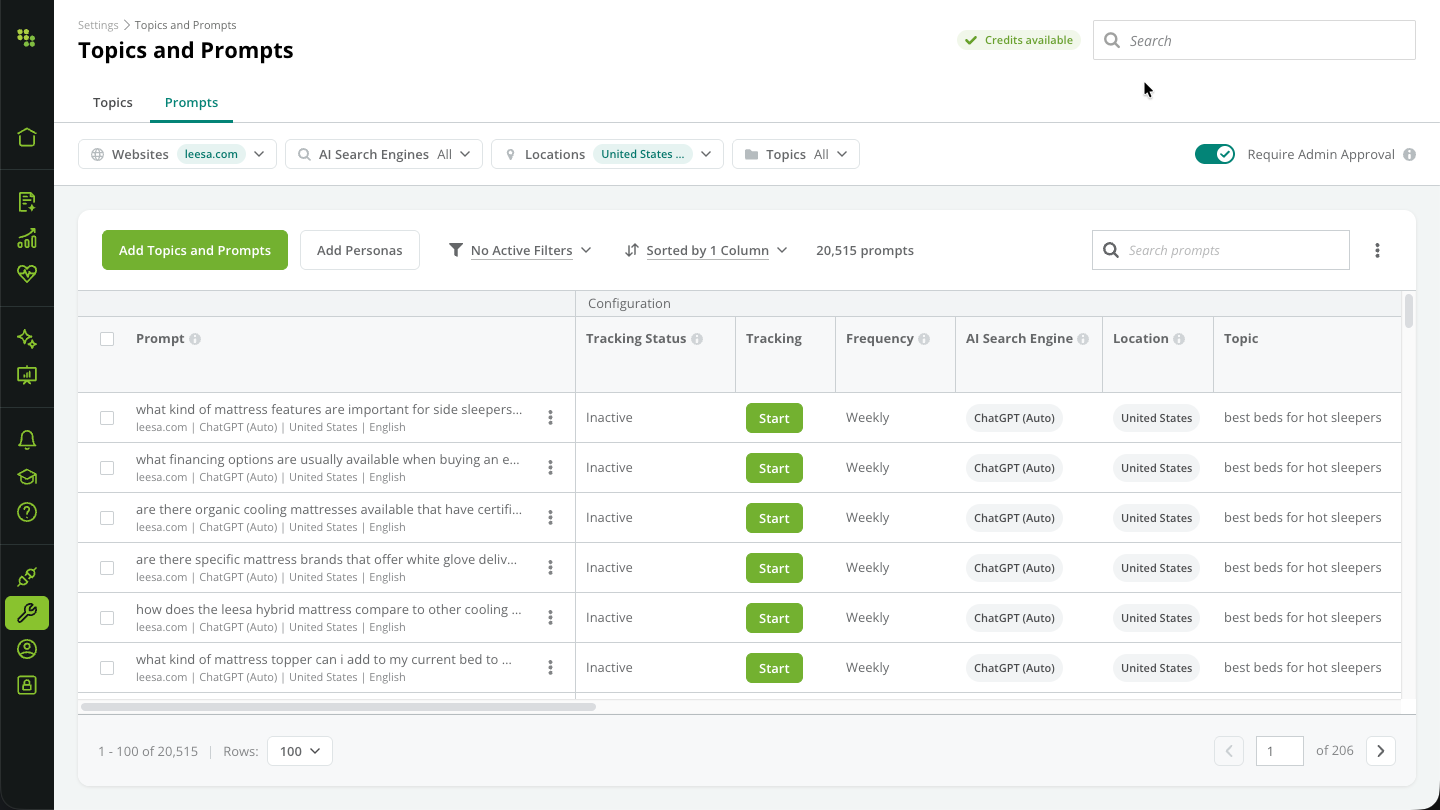Image resolution: width=1440 pixels, height=810 pixels.
Task: Check the 'are there organic cooling mattresses' row
Action: [107, 518]
